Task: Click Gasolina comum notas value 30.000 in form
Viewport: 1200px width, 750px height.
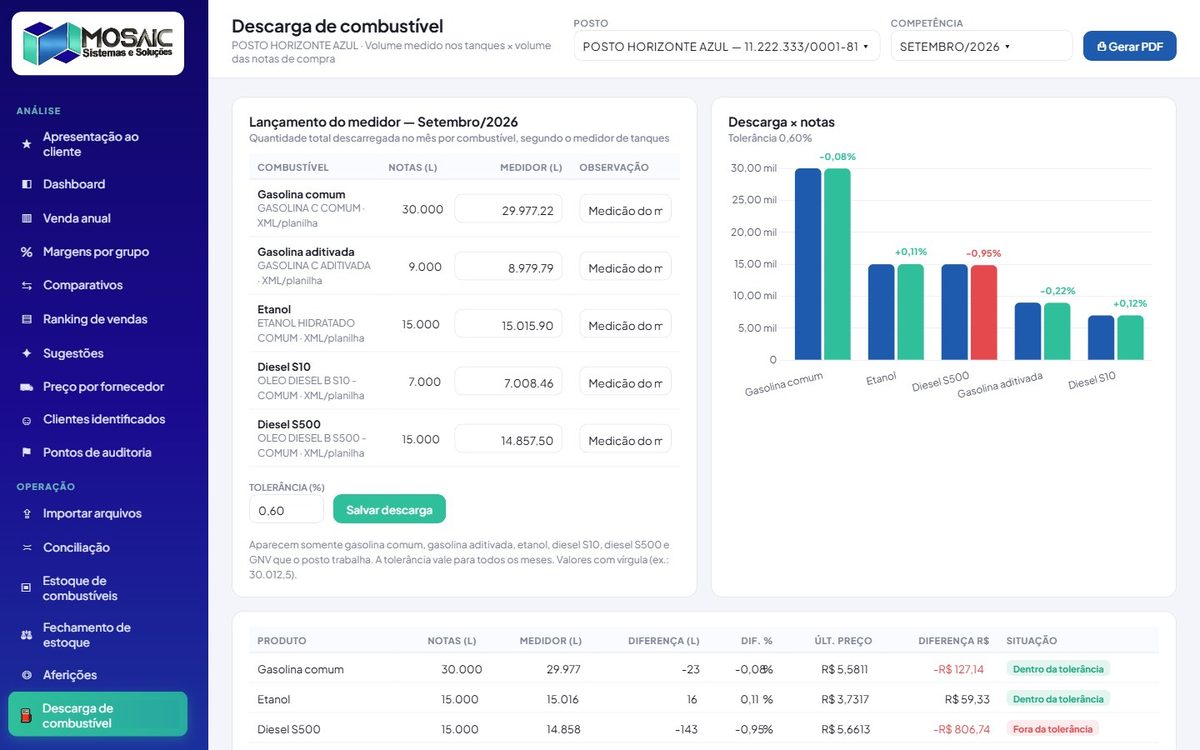Action: [x=422, y=209]
